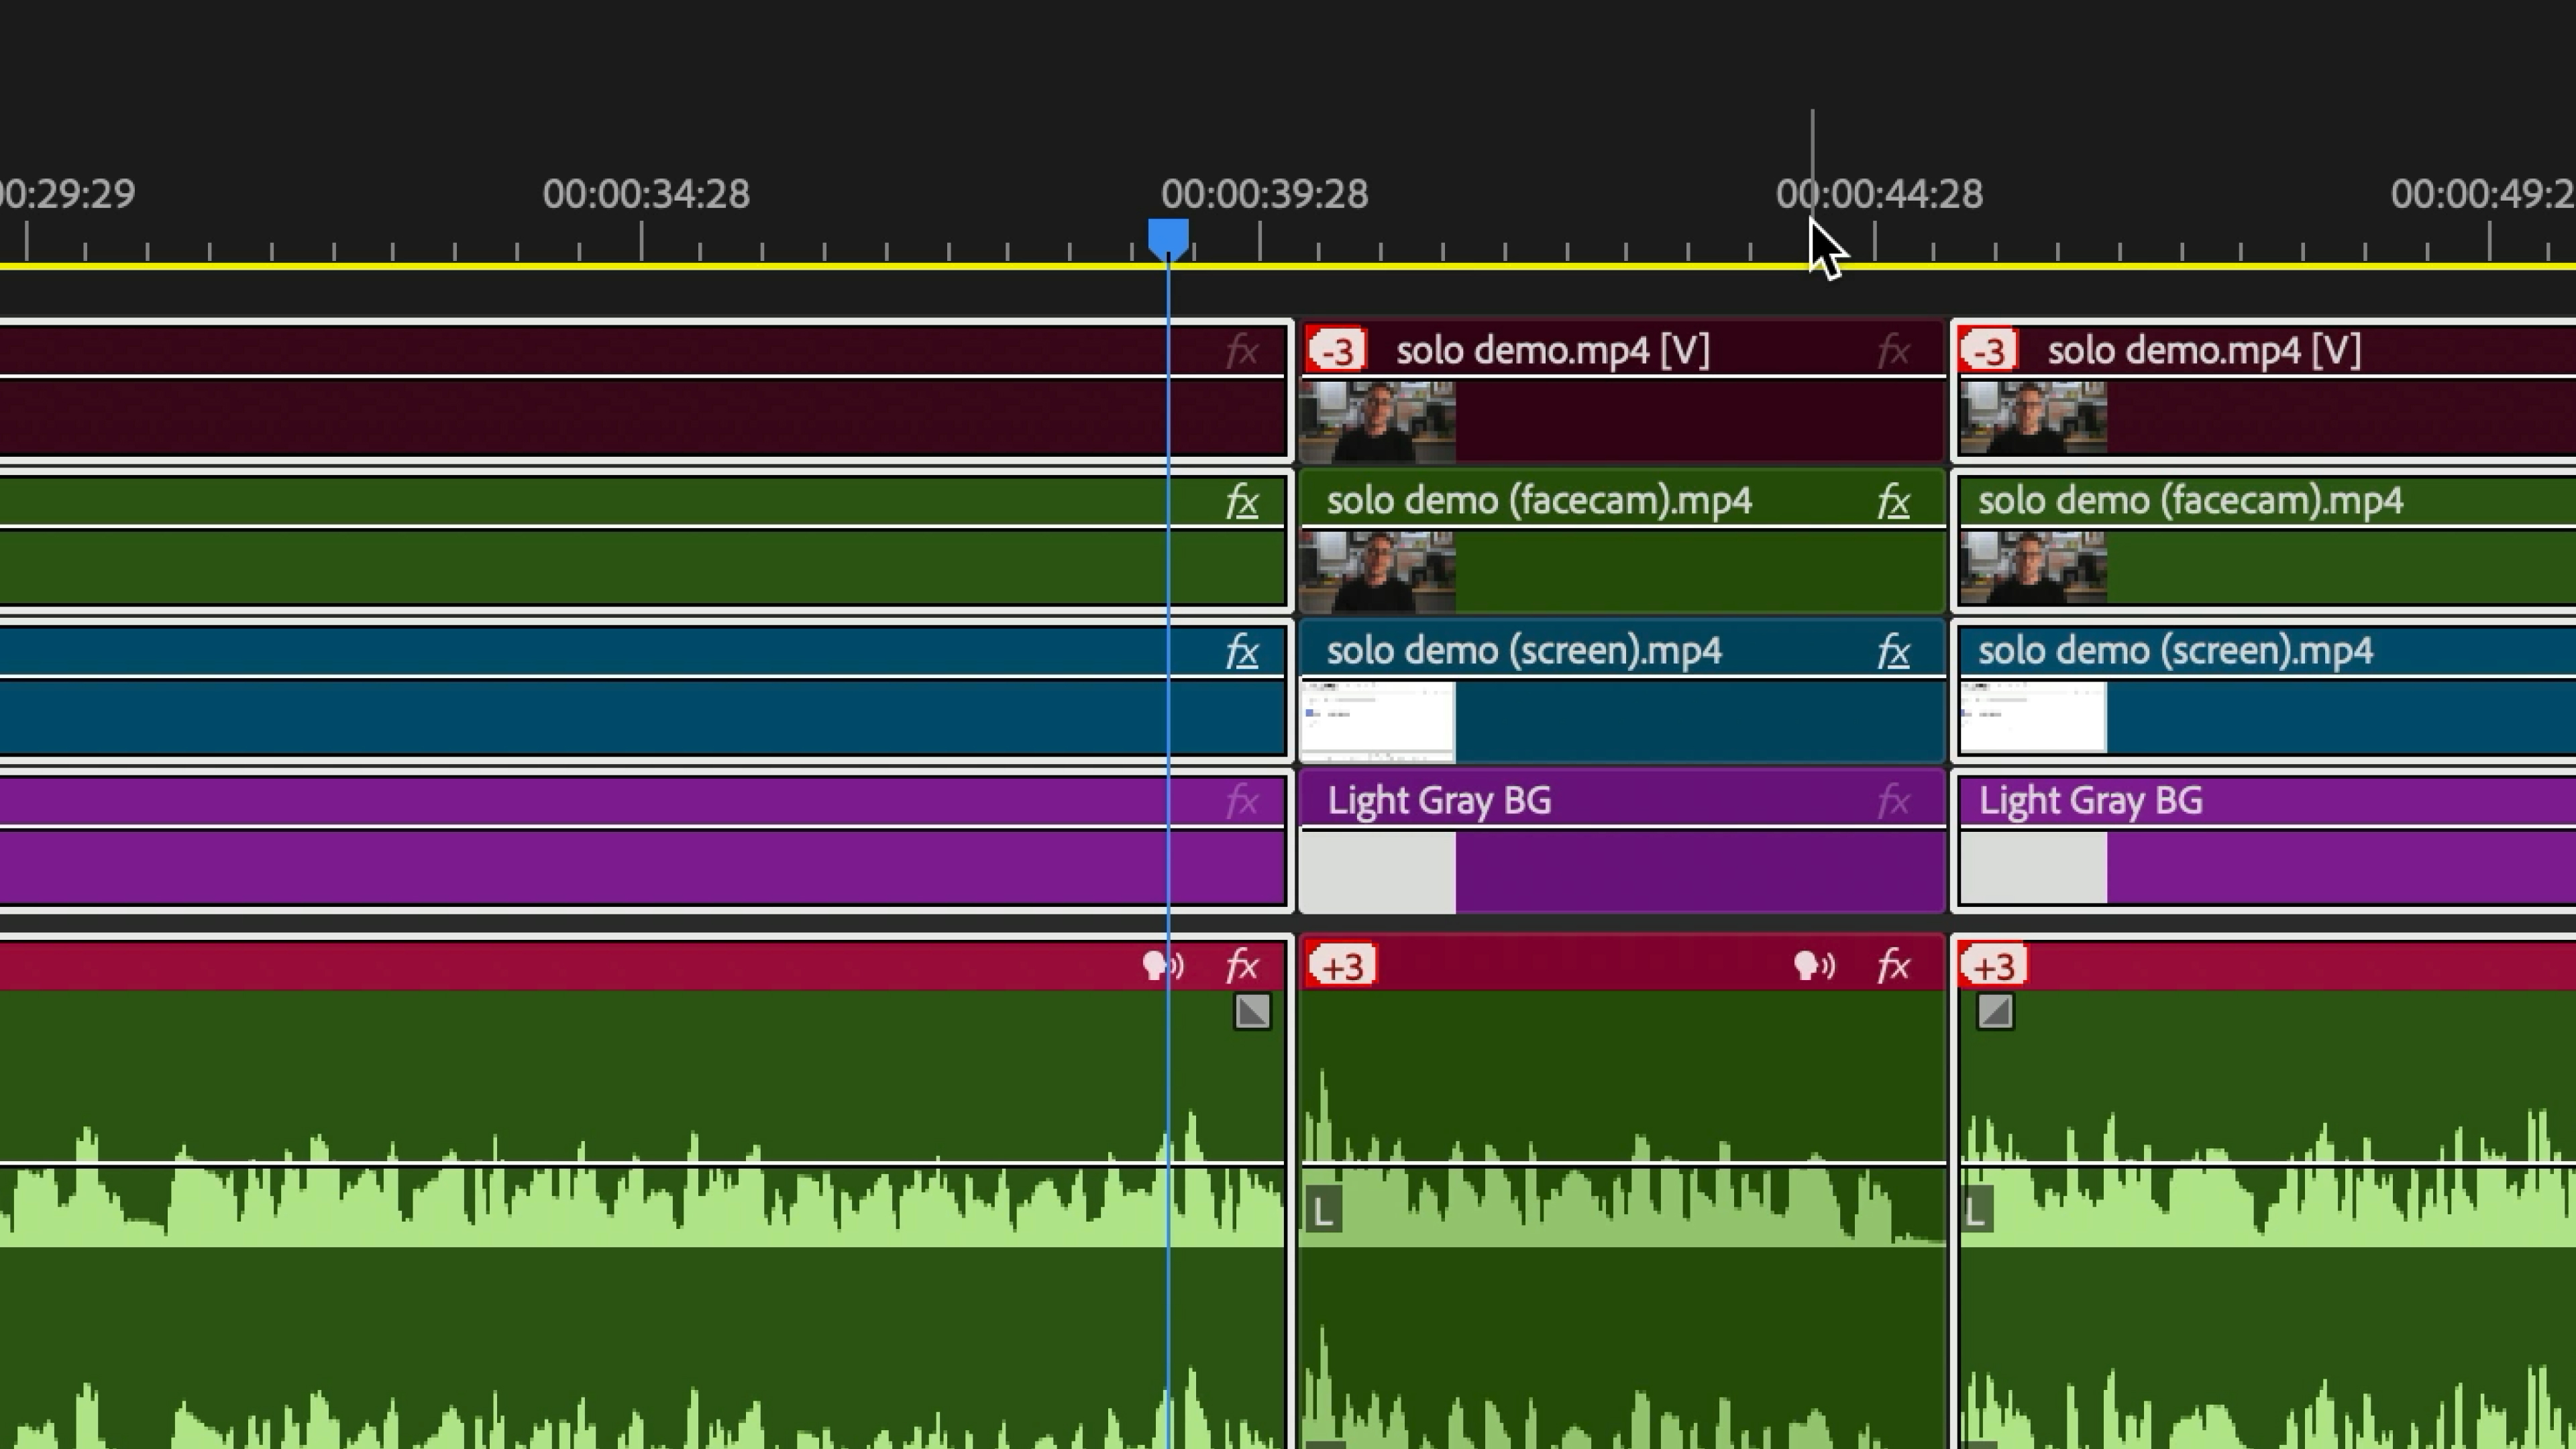Toggle the speaker icon on the leftmost audio clip

click(x=1162, y=965)
